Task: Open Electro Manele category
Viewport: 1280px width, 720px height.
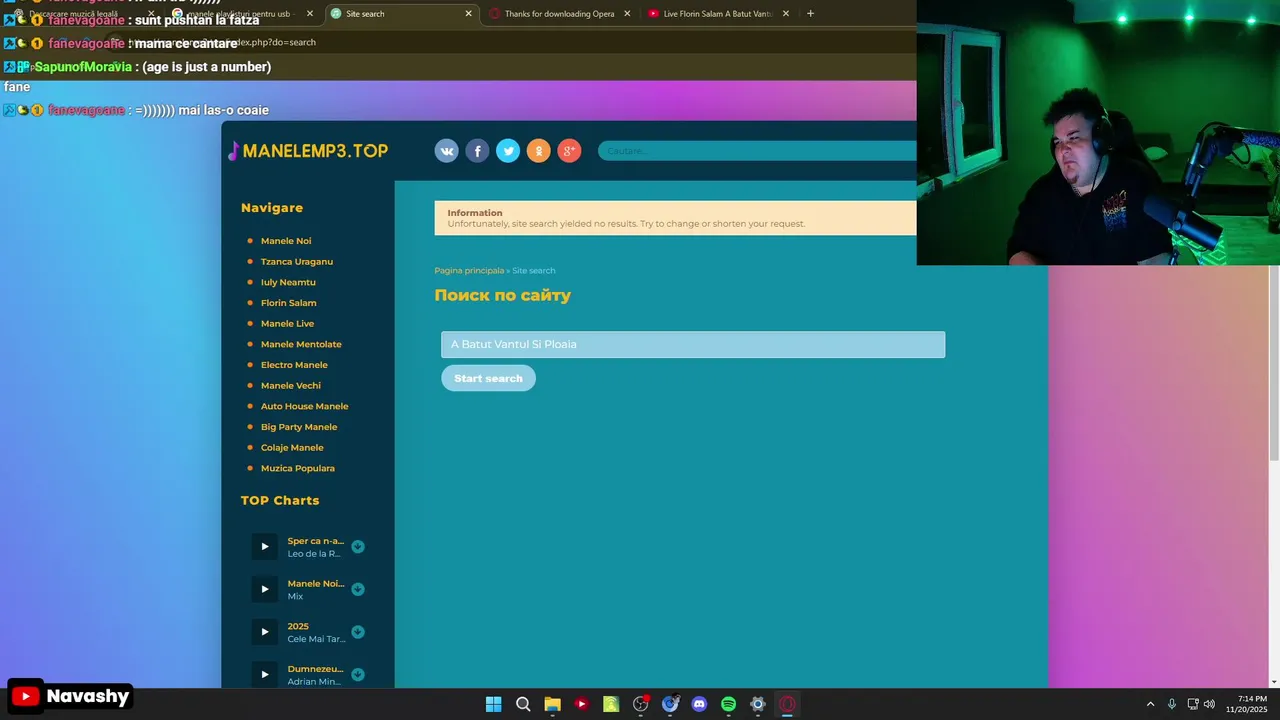Action: (x=294, y=365)
